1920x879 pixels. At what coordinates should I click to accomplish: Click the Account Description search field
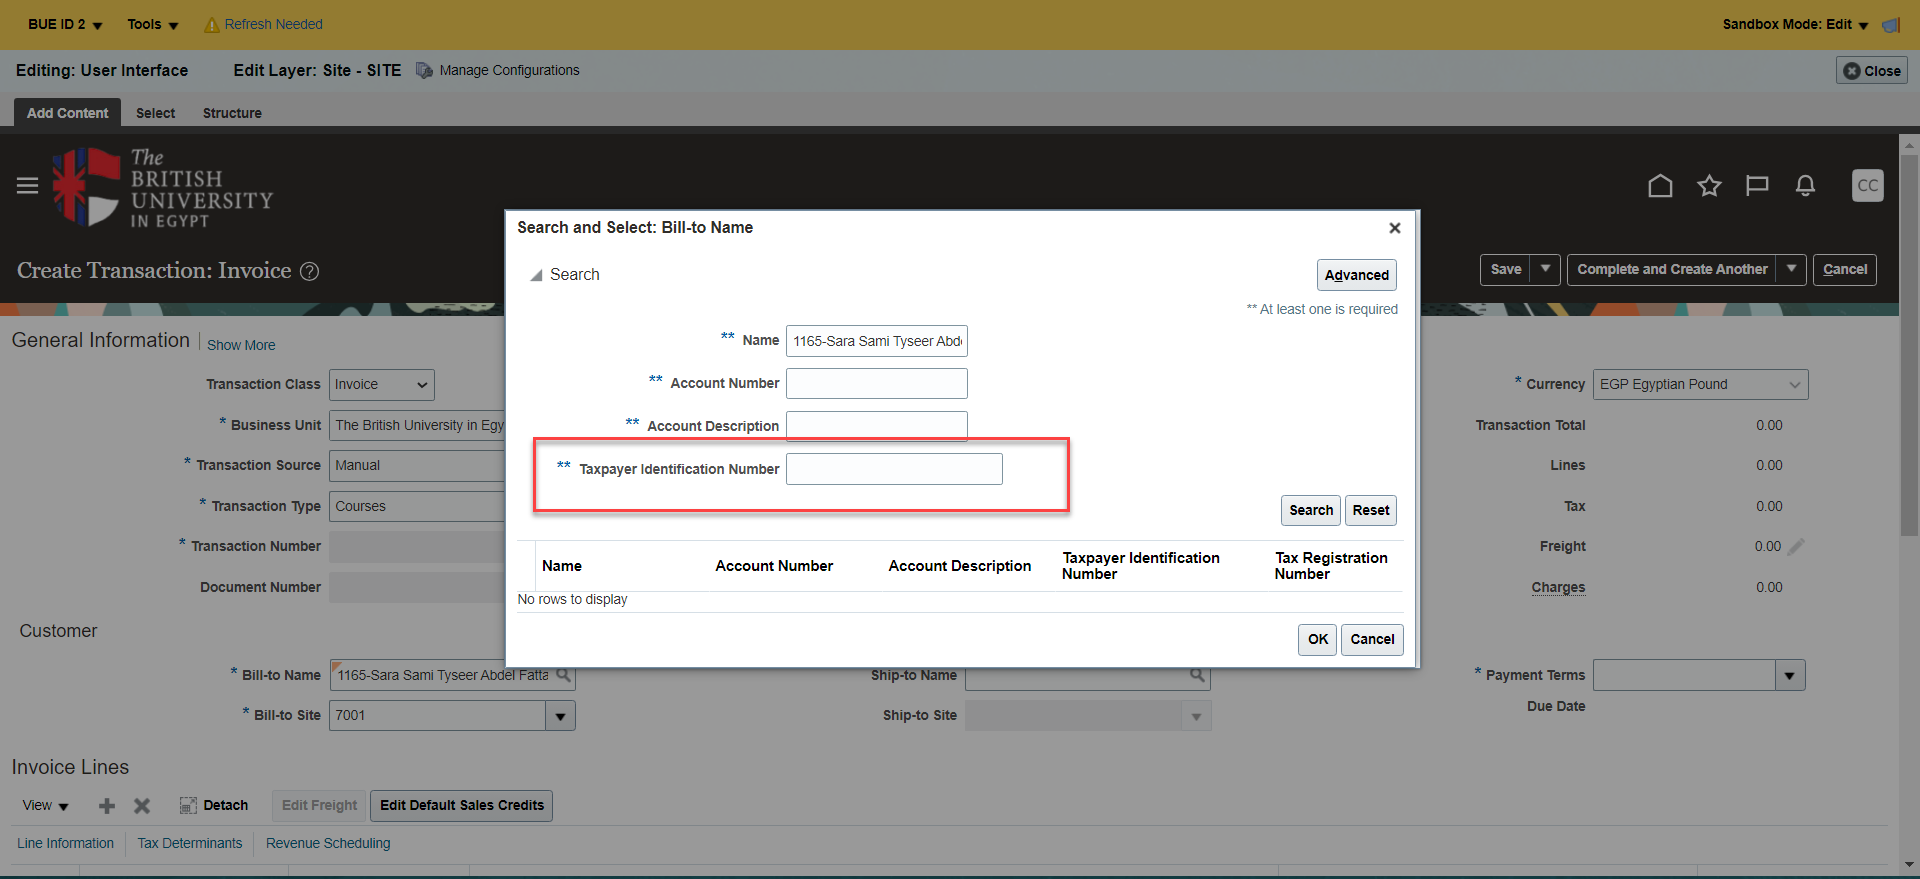[877, 426]
